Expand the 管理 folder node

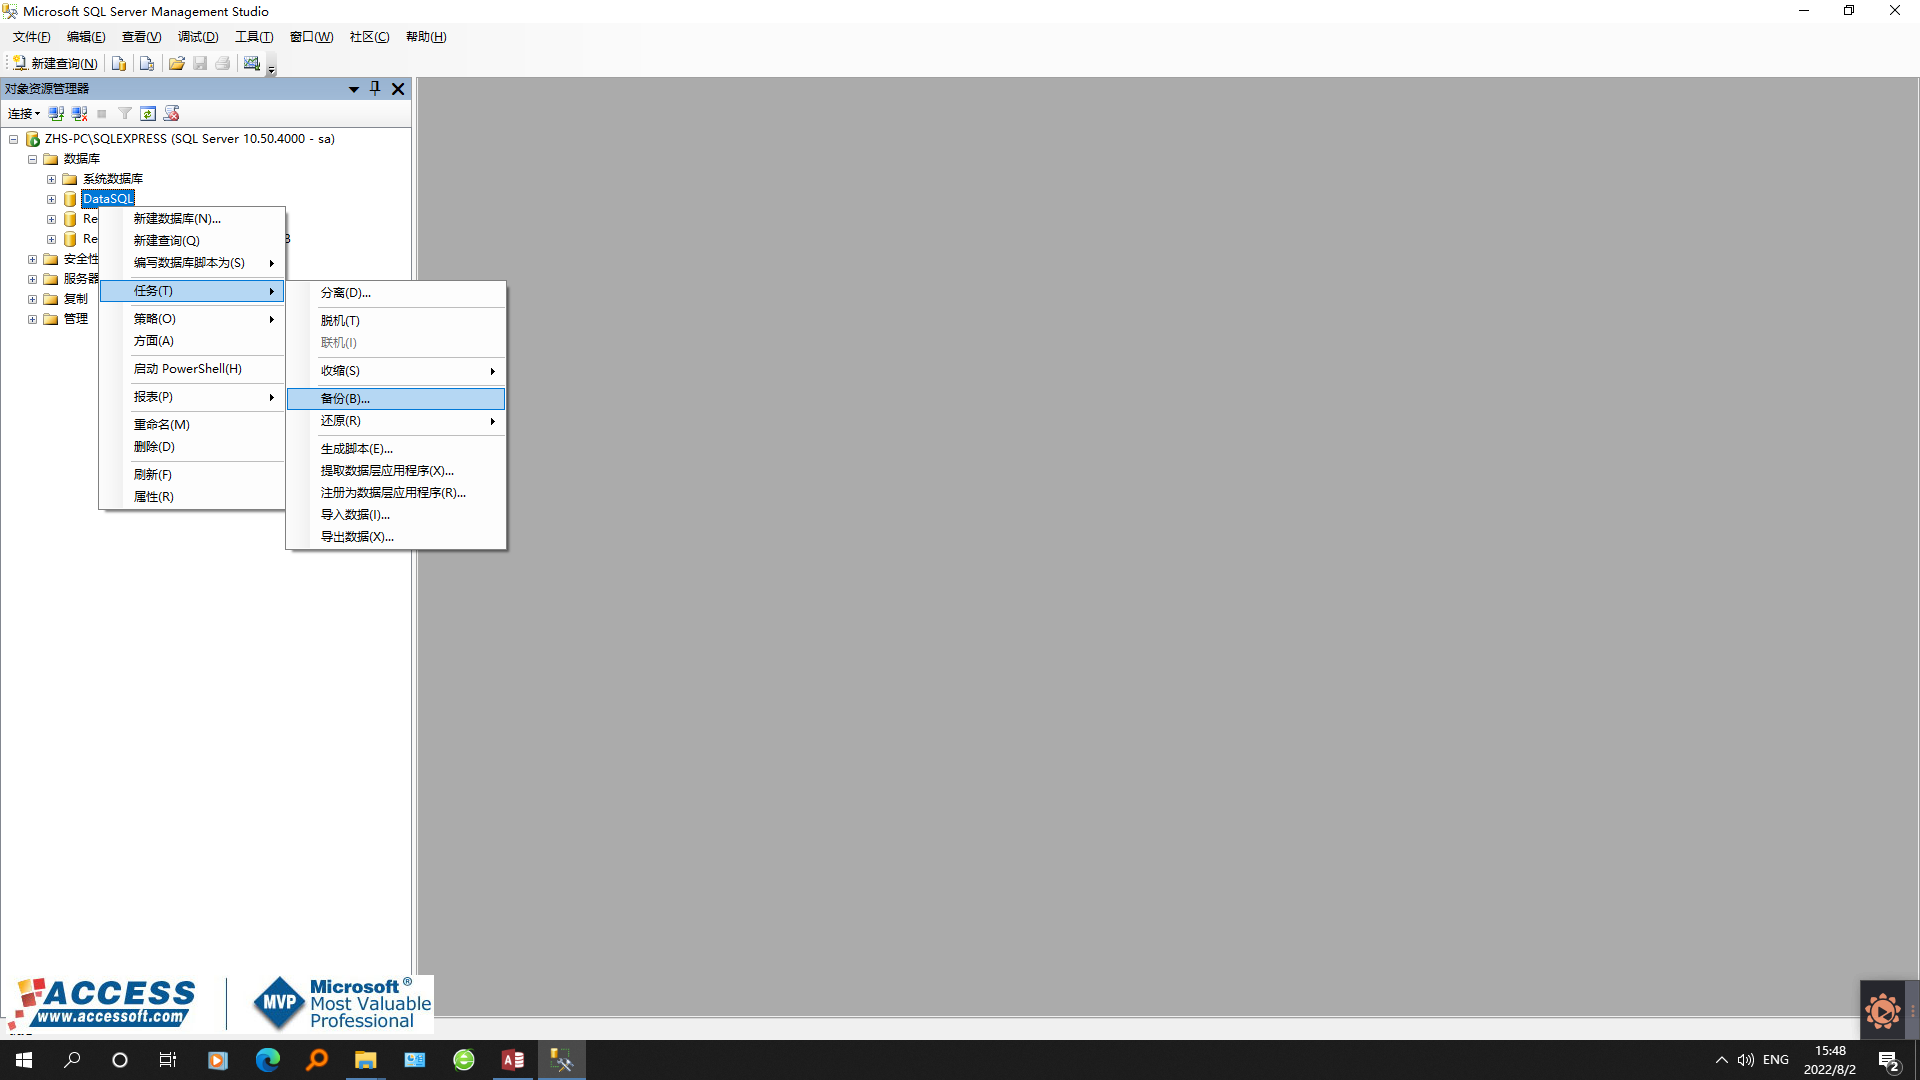point(32,319)
